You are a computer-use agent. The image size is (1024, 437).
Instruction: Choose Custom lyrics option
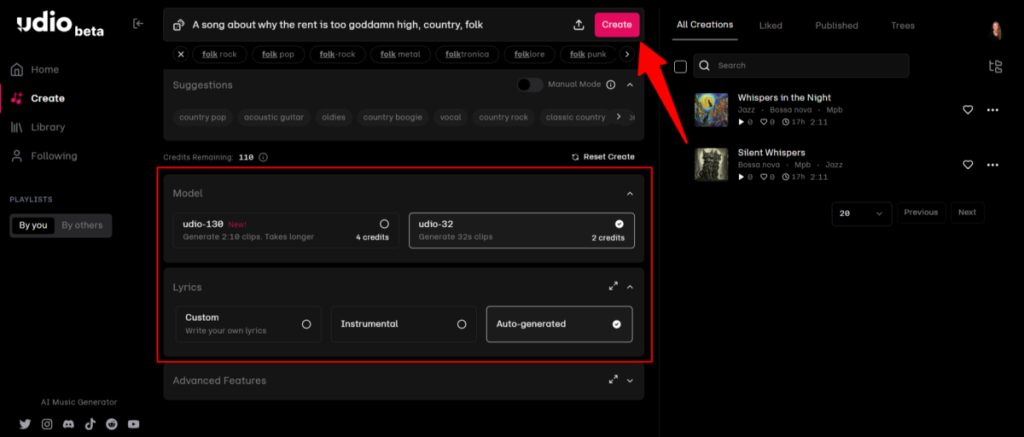pos(248,324)
